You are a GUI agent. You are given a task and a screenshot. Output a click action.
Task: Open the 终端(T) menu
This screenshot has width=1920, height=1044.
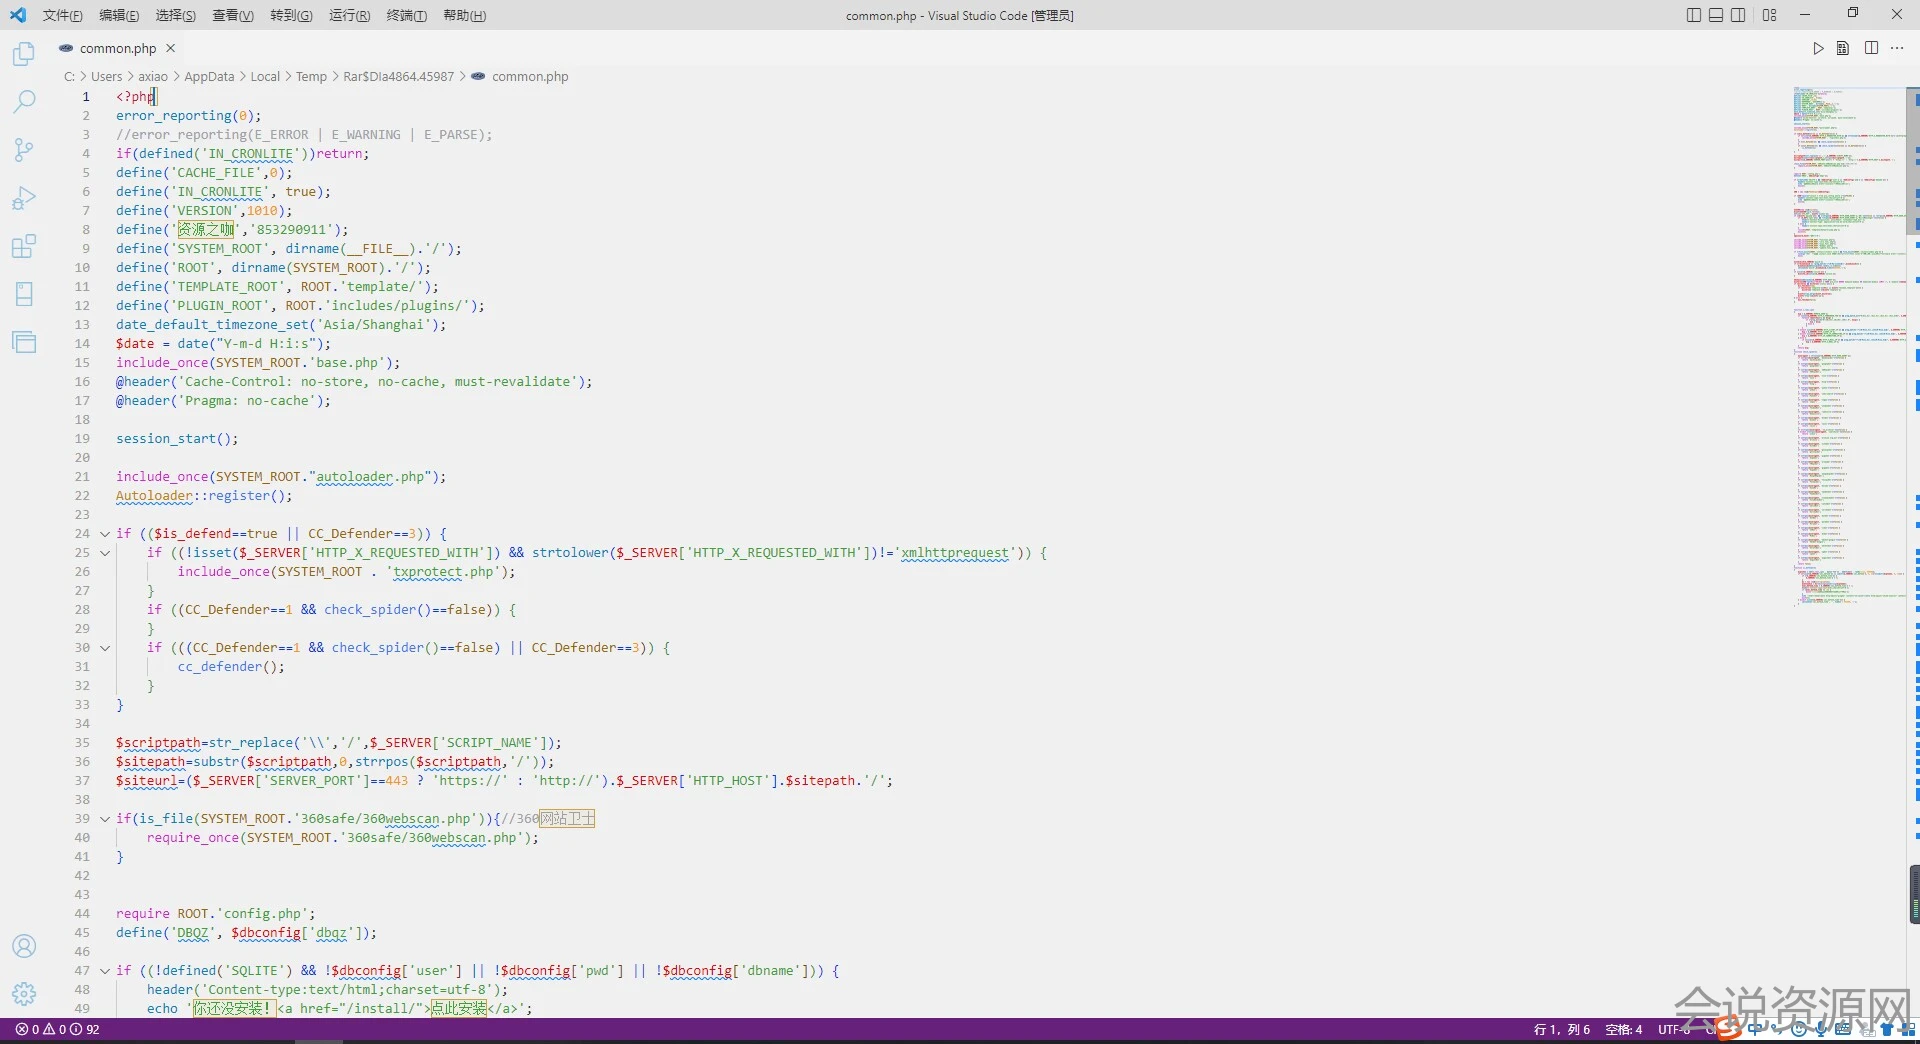click(x=406, y=15)
